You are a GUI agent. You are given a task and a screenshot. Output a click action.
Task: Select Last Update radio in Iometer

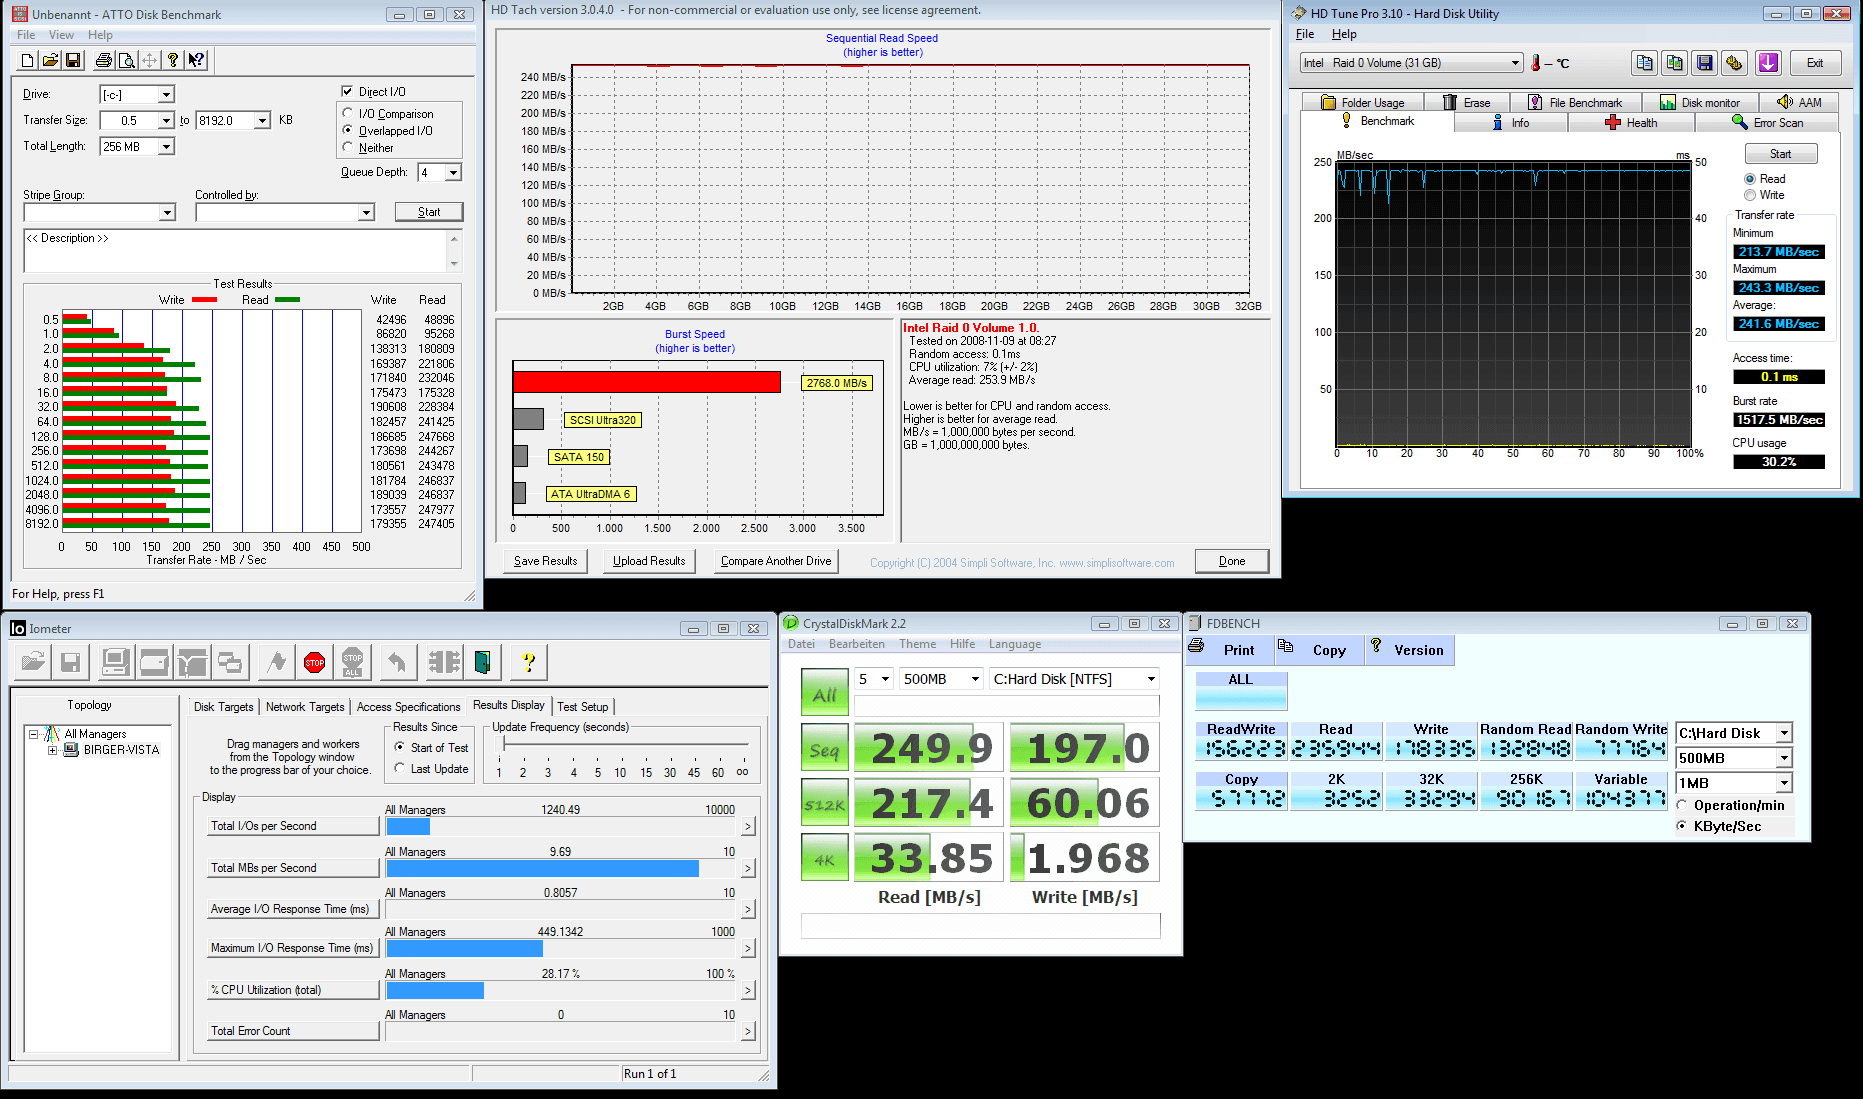pyautogui.click(x=400, y=768)
